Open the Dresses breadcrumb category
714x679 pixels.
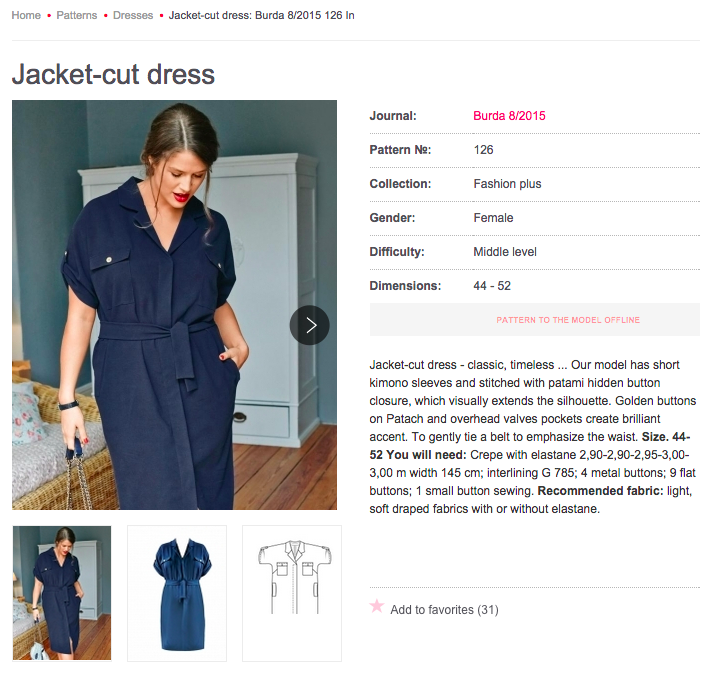click(133, 15)
